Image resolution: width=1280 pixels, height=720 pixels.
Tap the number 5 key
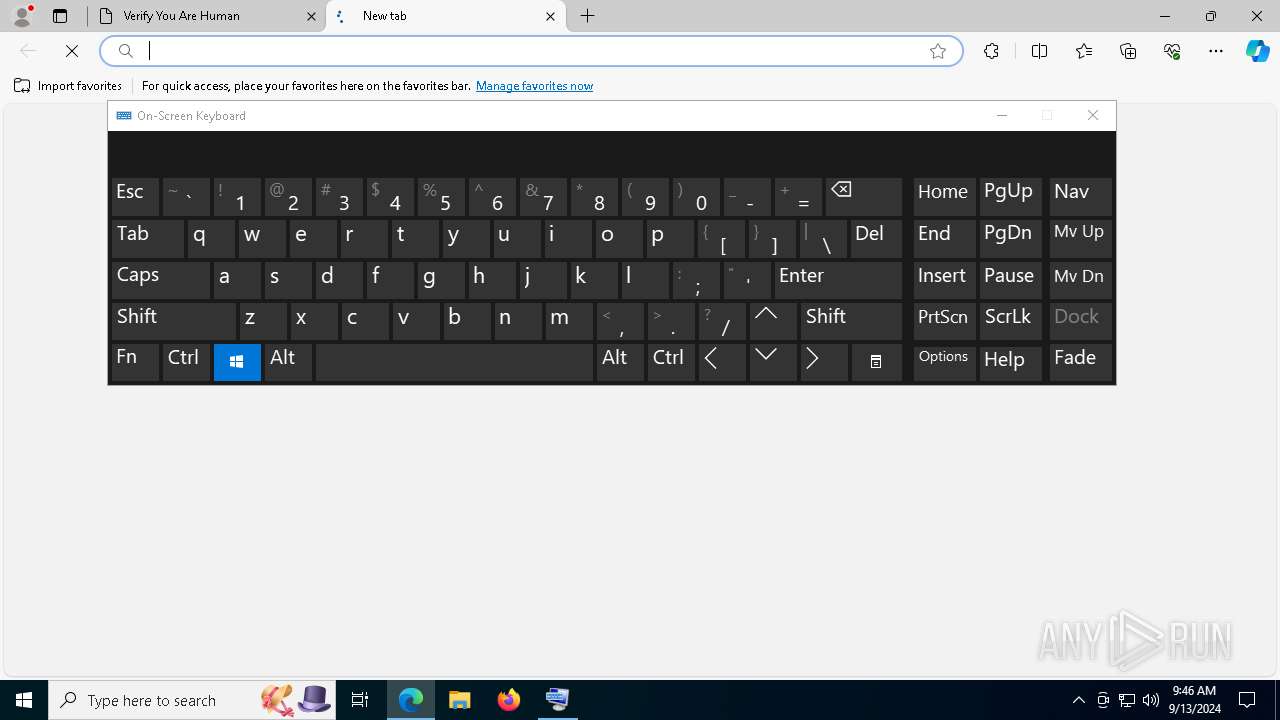click(441, 196)
